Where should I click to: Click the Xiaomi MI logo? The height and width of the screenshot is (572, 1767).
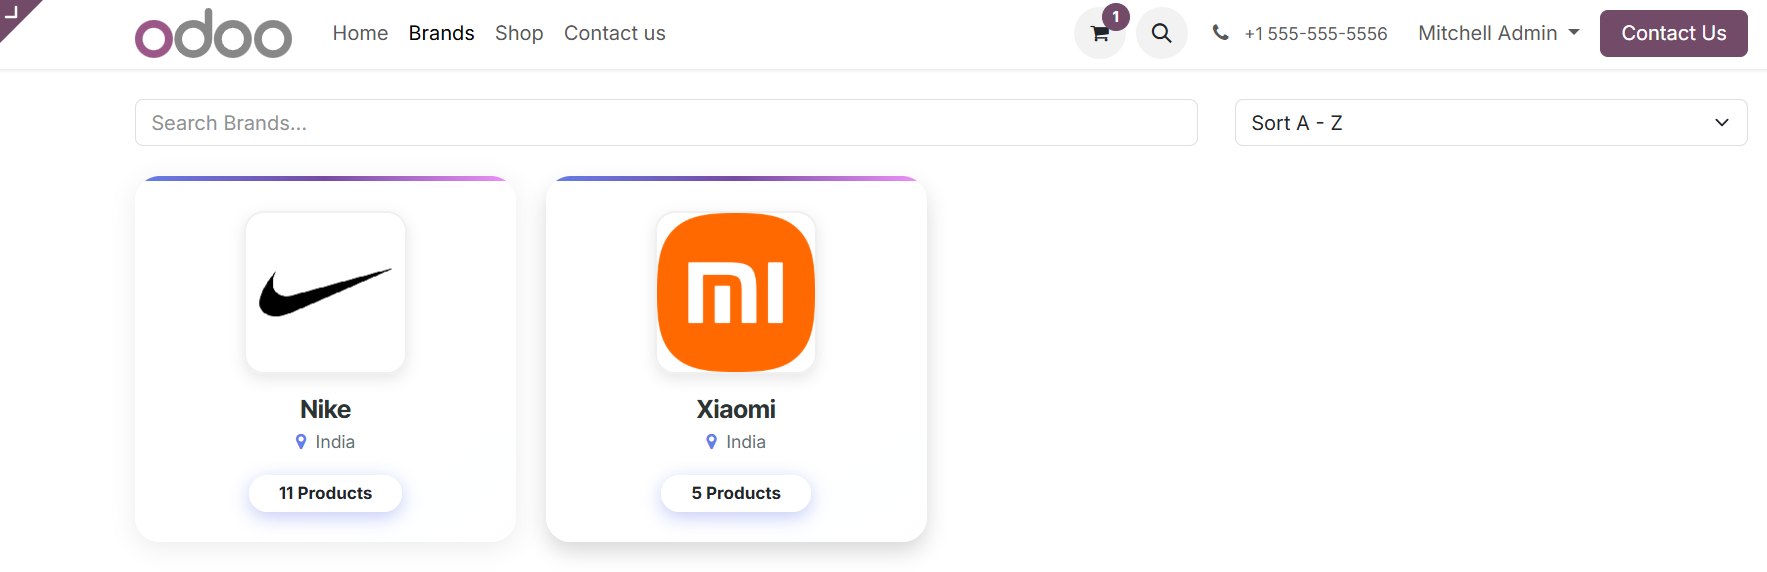coord(736,292)
